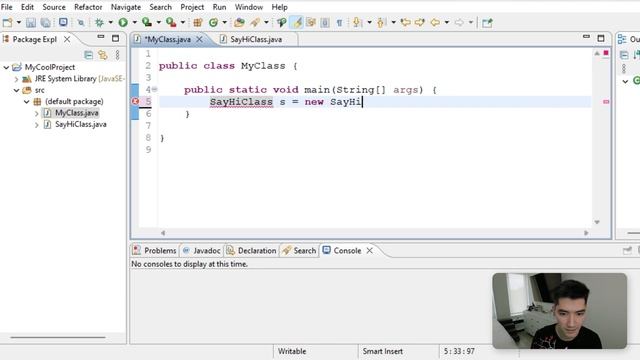The image size is (640, 360).
Task: Run the program with green play icon
Action: tap(123, 22)
